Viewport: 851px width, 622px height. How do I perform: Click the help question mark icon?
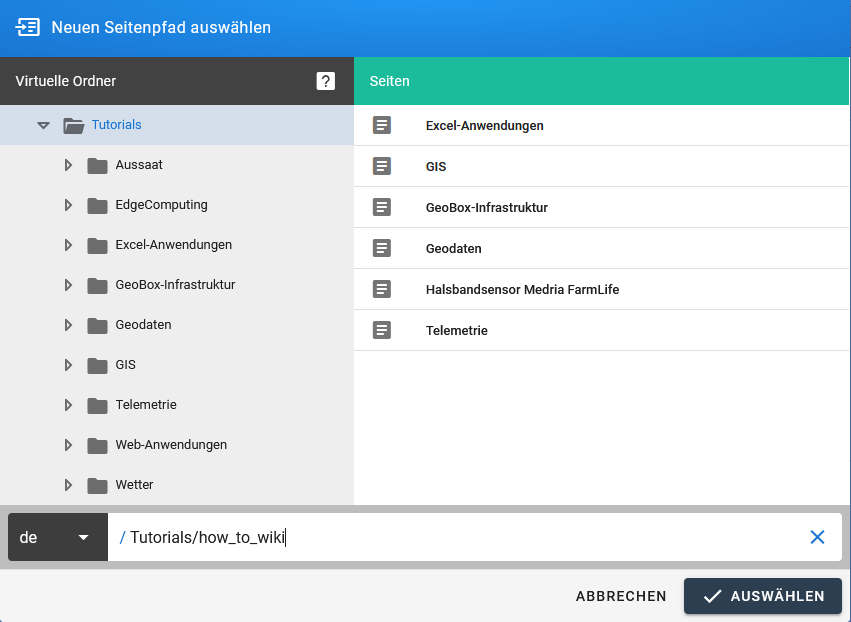point(325,81)
